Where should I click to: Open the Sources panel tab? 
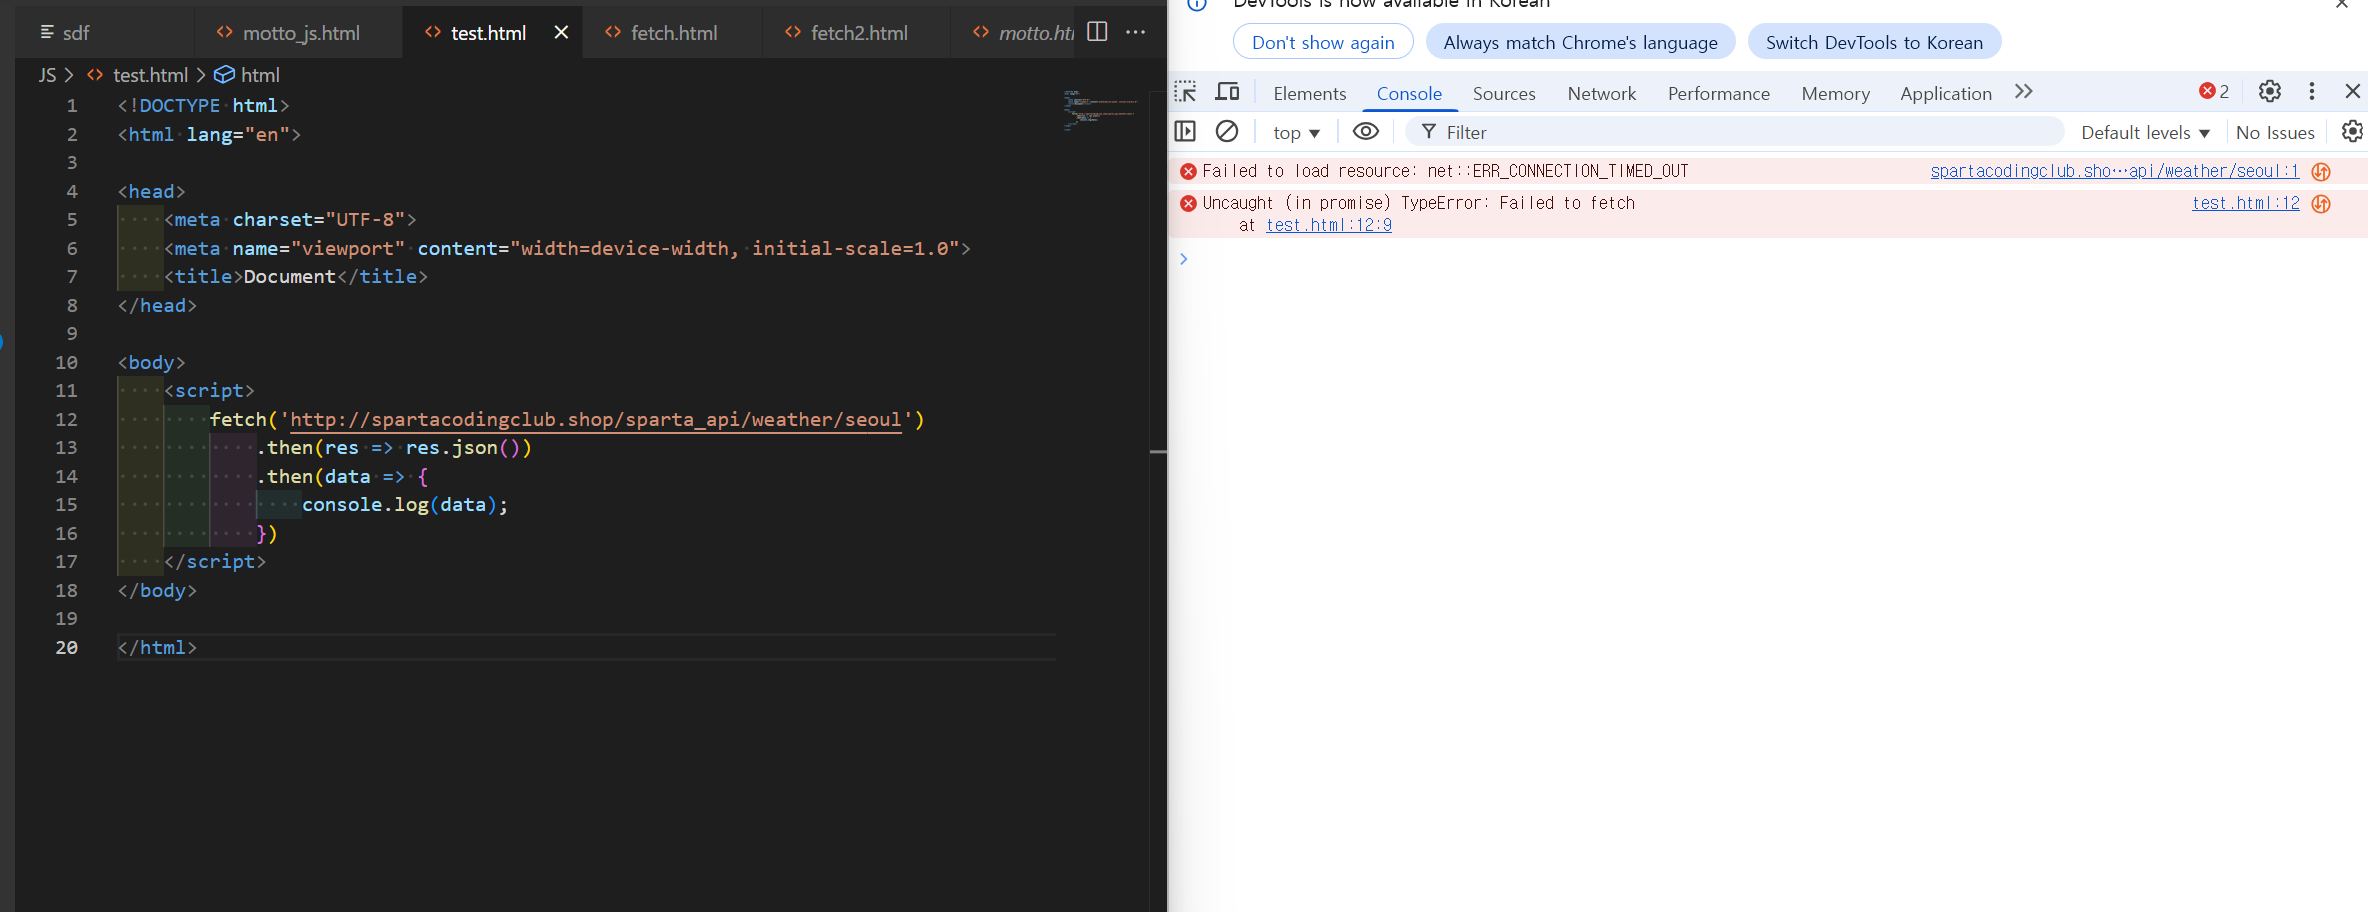(1504, 93)
